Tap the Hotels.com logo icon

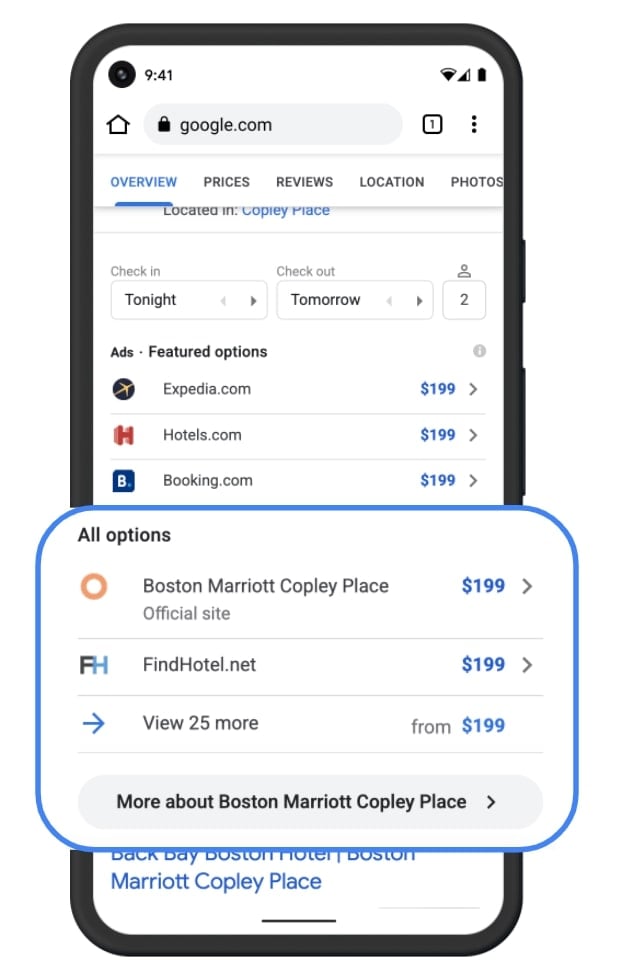(124, 435)
